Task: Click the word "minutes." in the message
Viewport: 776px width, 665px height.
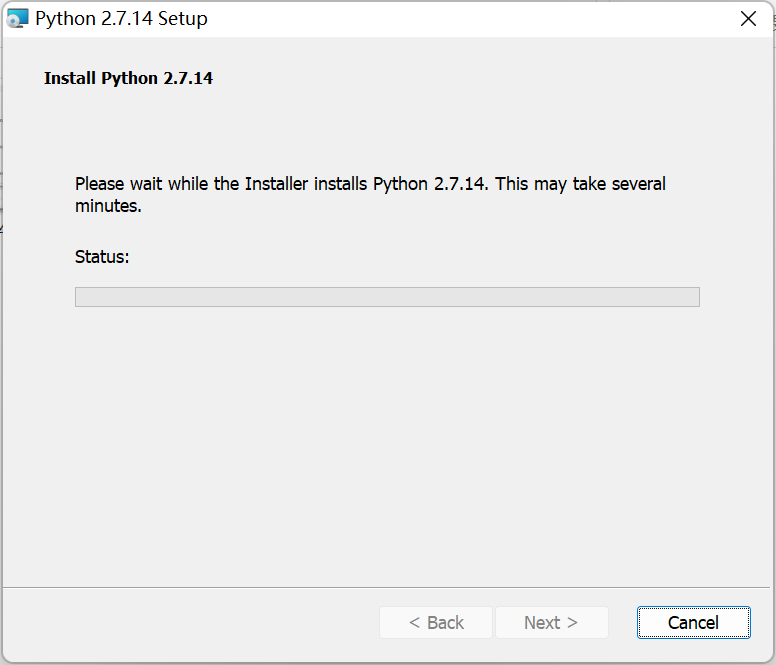Action: click(108, 207)
